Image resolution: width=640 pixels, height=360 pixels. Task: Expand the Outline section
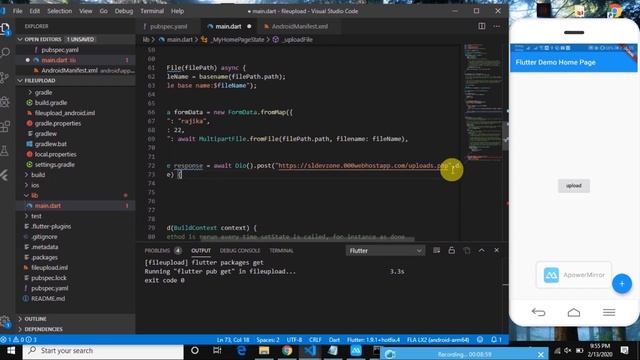(76, 319)
